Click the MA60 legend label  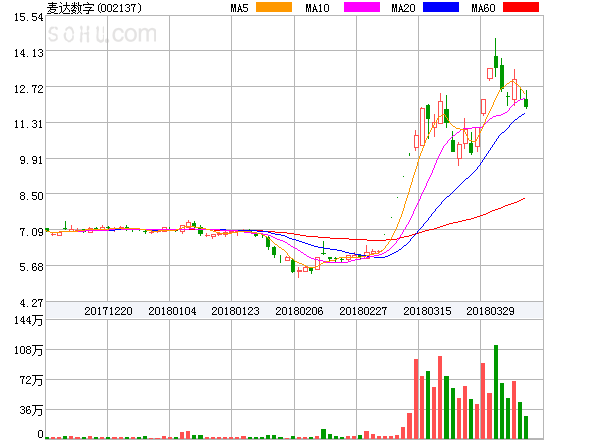pyautogui.click(x=483, y=8)
